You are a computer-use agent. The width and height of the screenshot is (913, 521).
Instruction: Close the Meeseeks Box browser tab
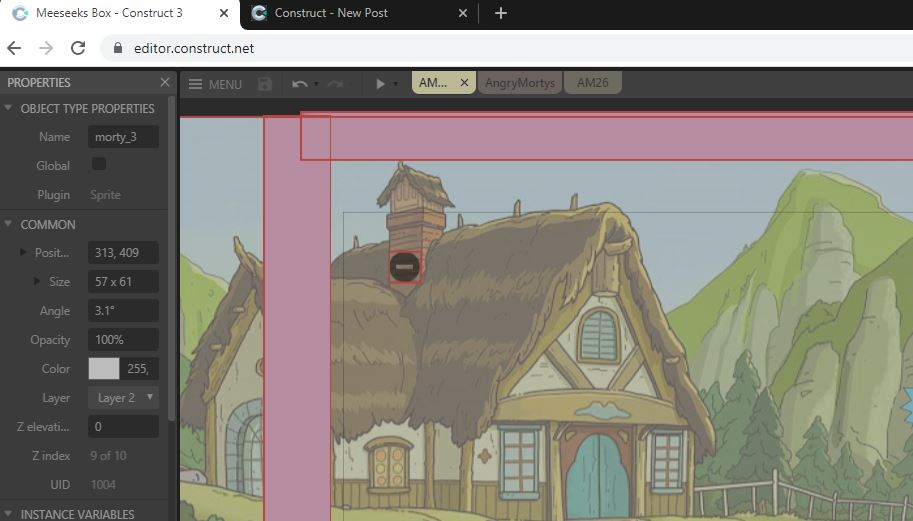(x=224, y=13)
